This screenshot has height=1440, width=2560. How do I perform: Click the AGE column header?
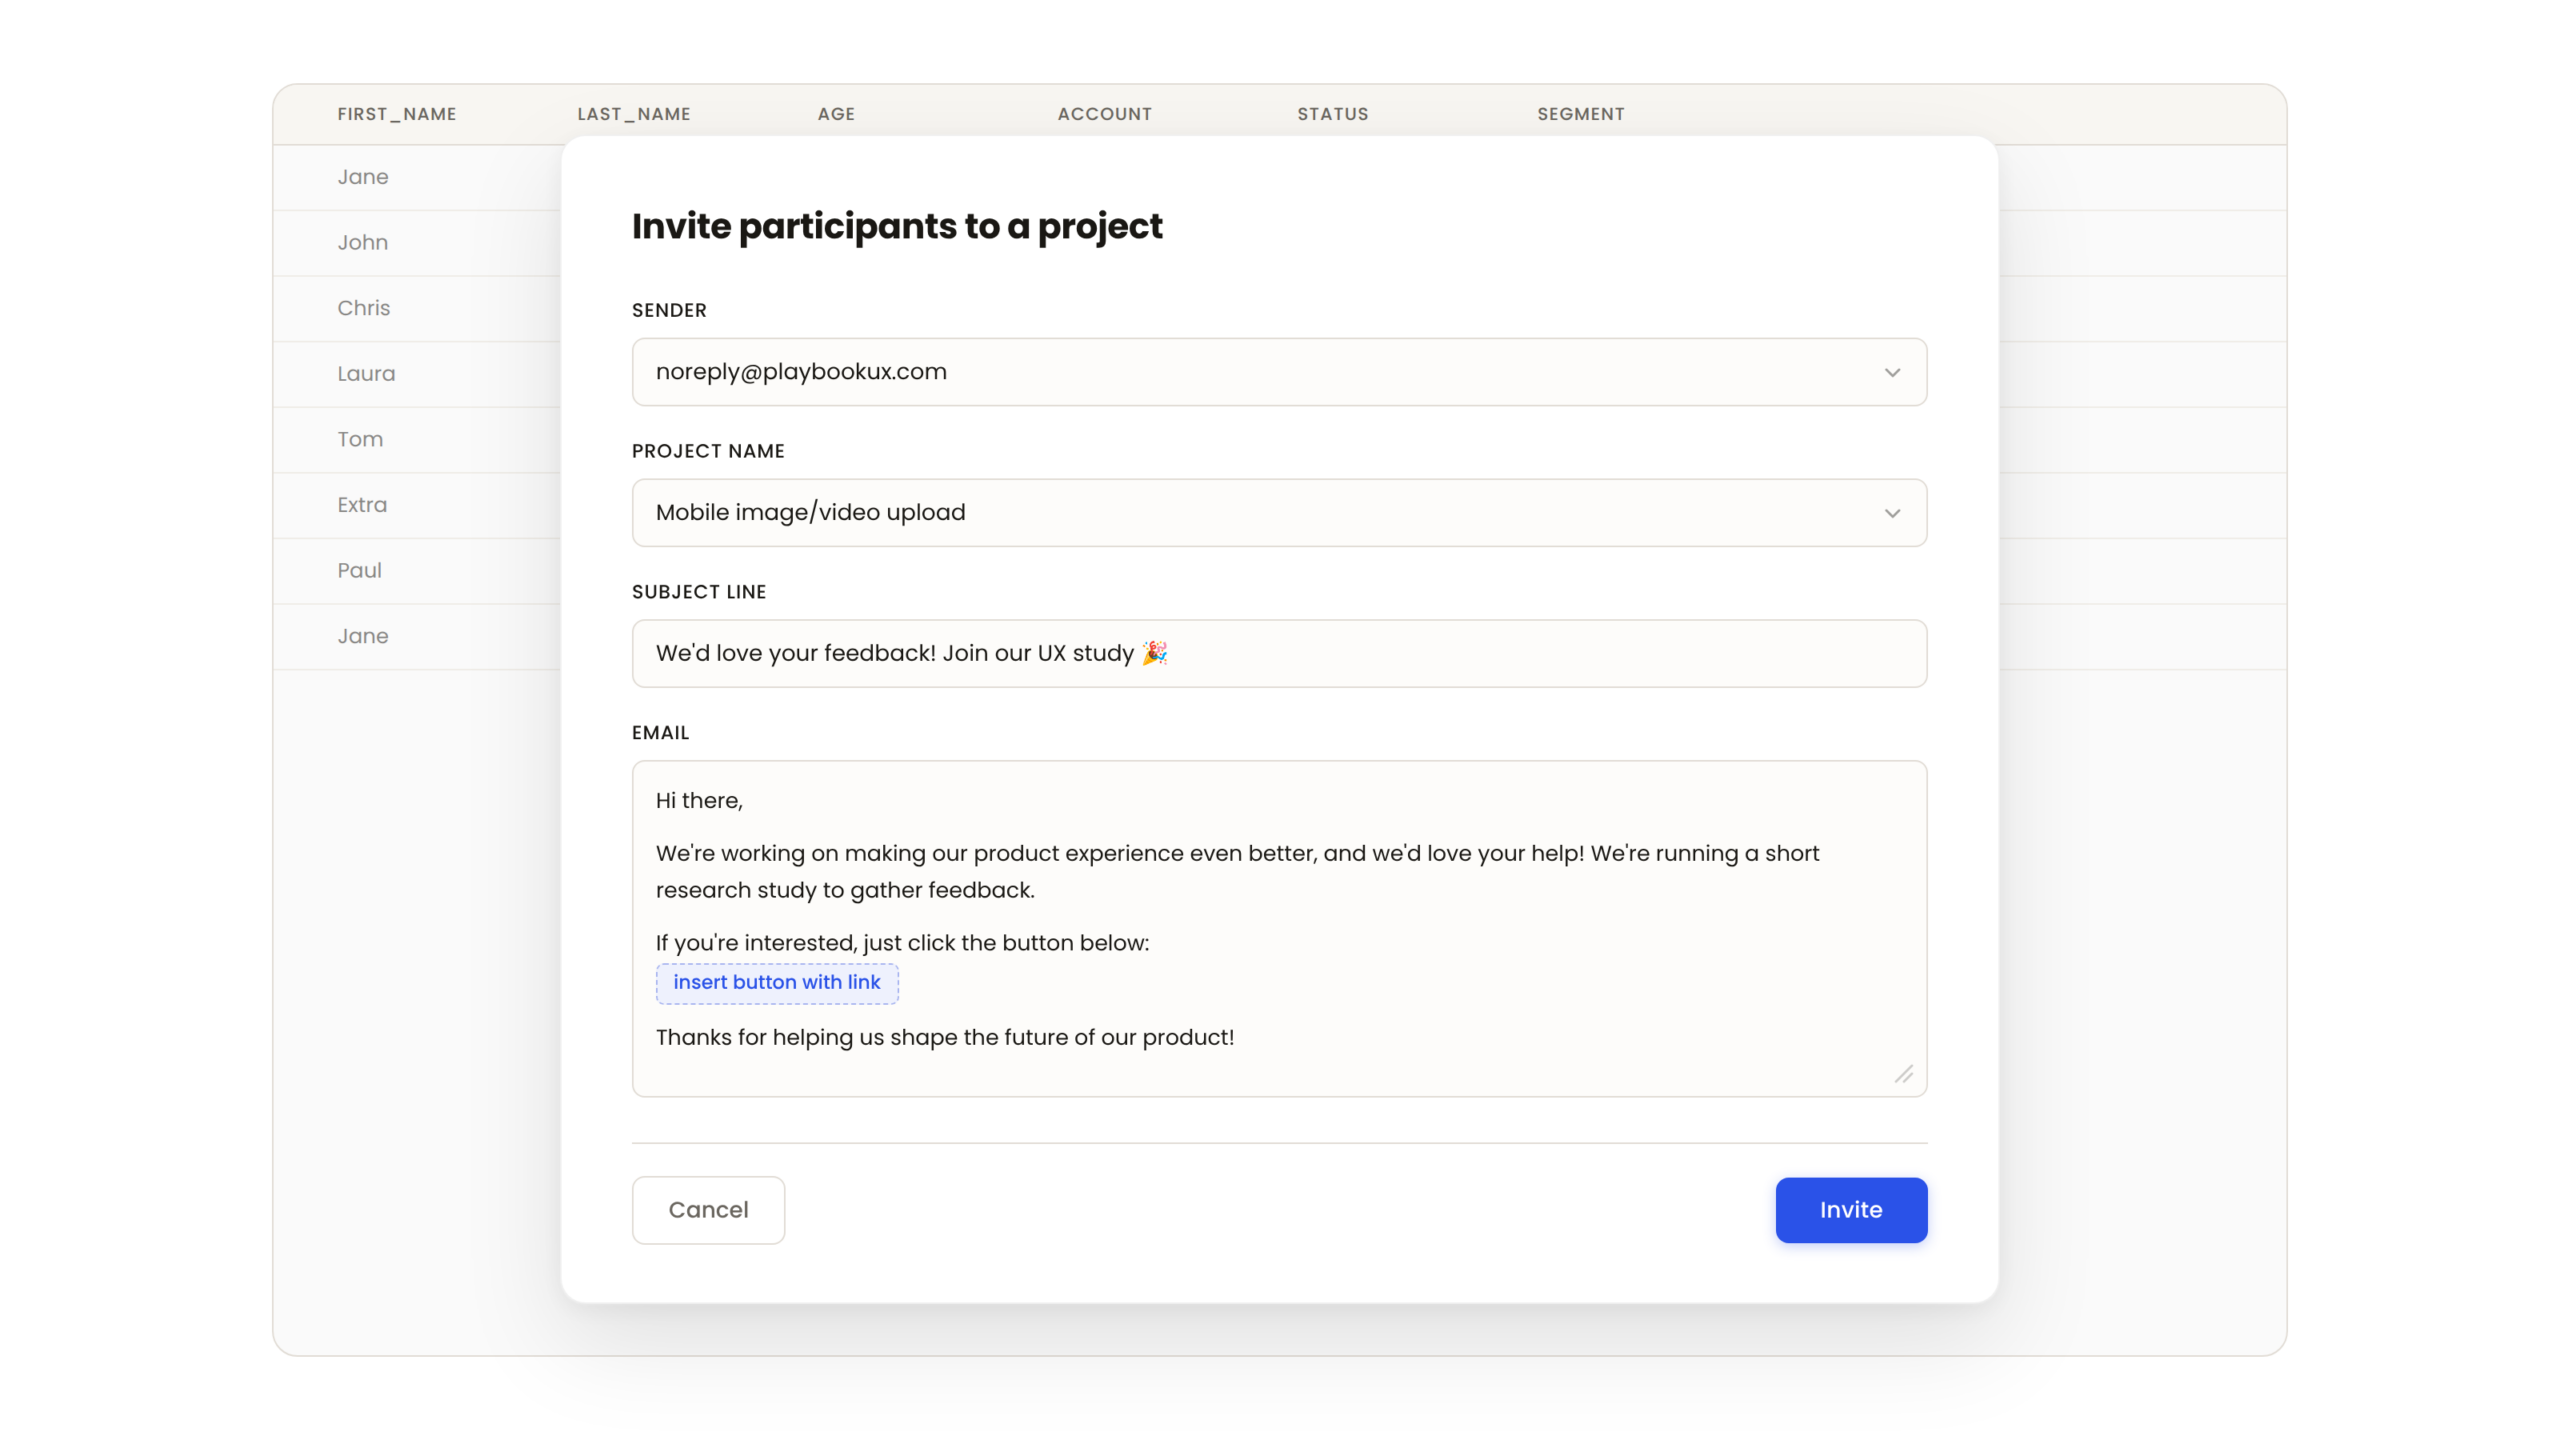[836, 114]
